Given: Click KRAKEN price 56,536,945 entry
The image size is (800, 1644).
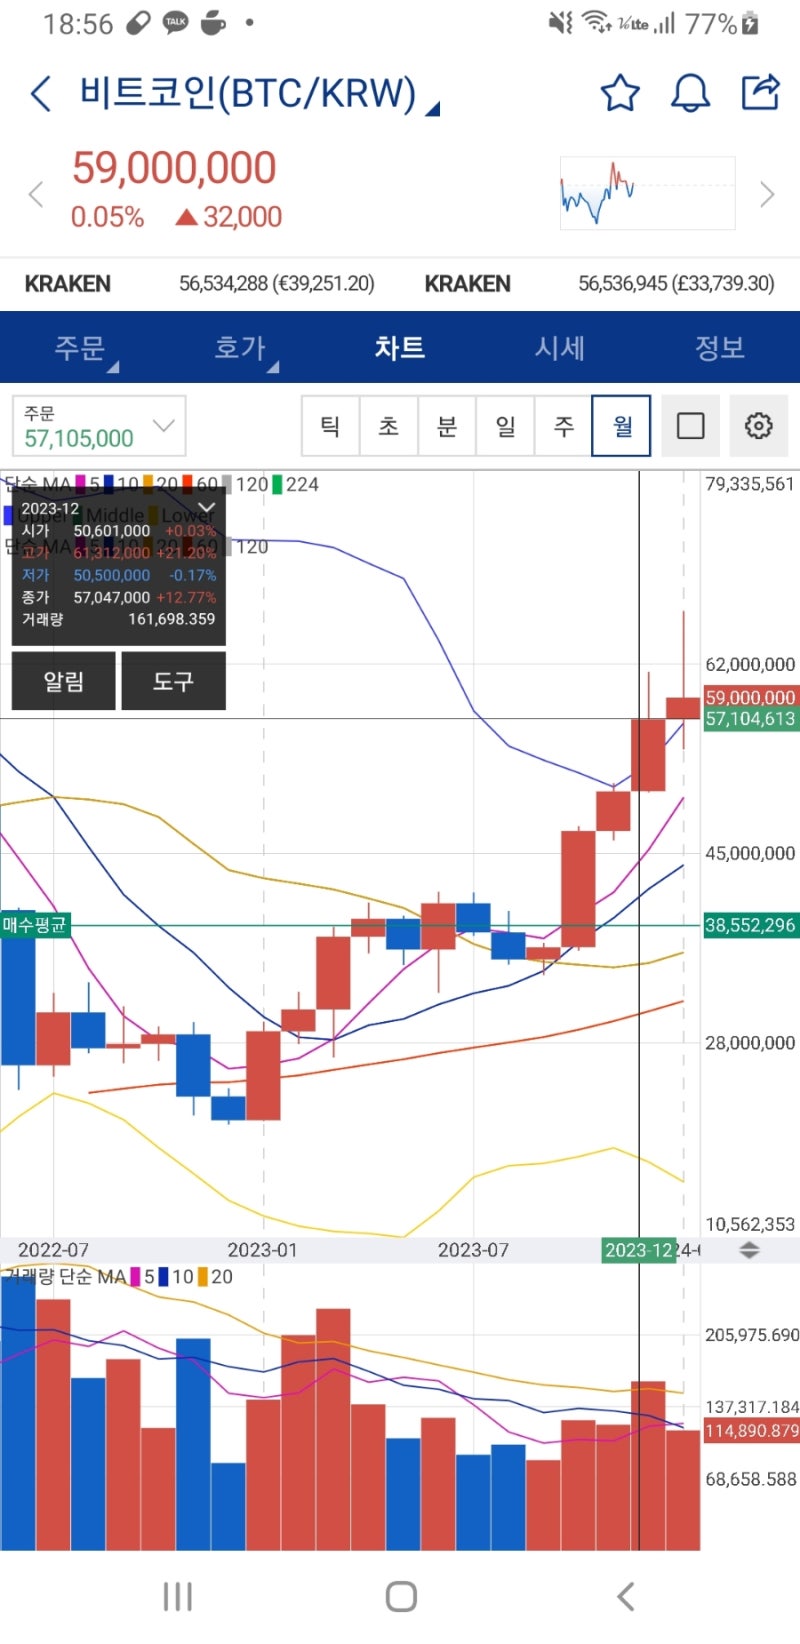Looking at the screenshot, I should point(676,284).
